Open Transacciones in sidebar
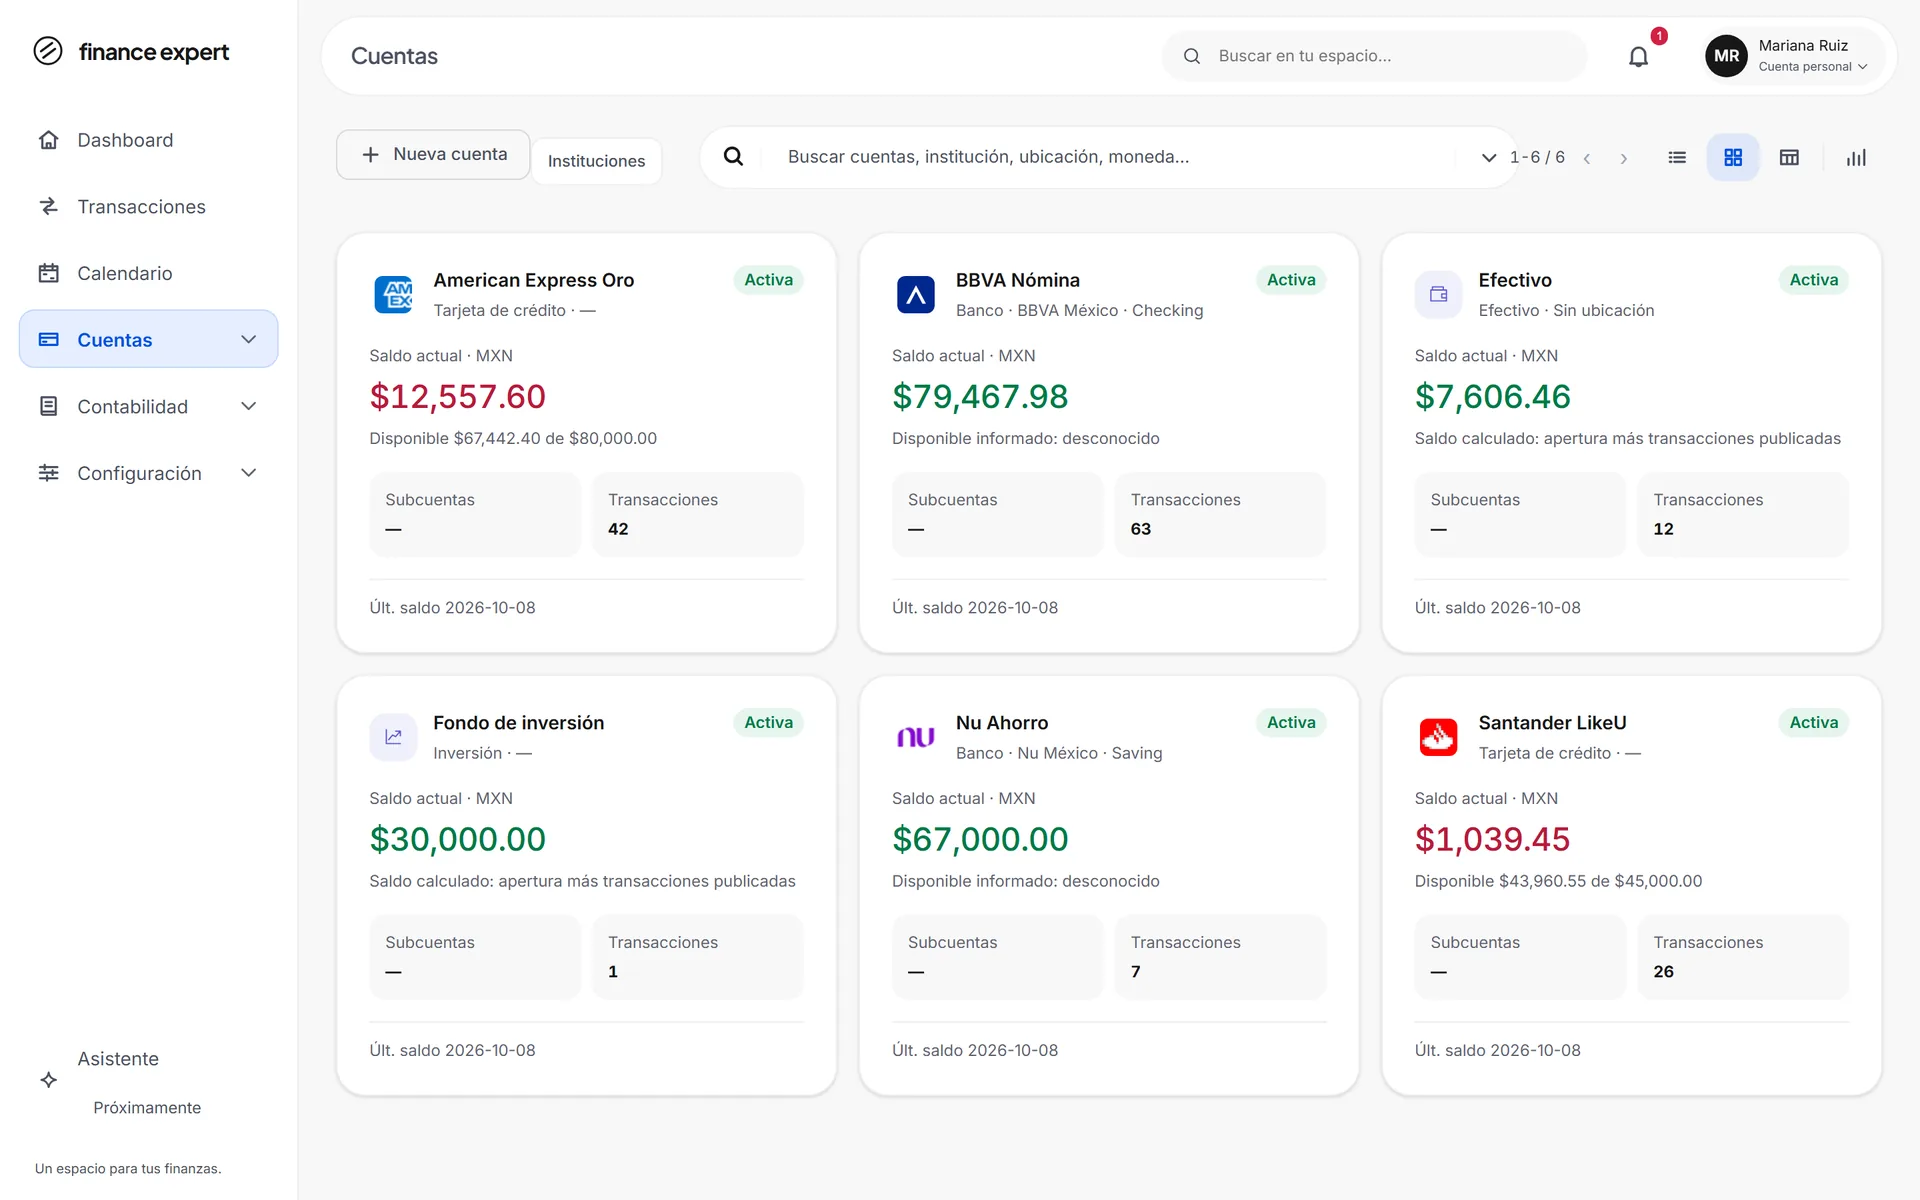 click(149, 206)
